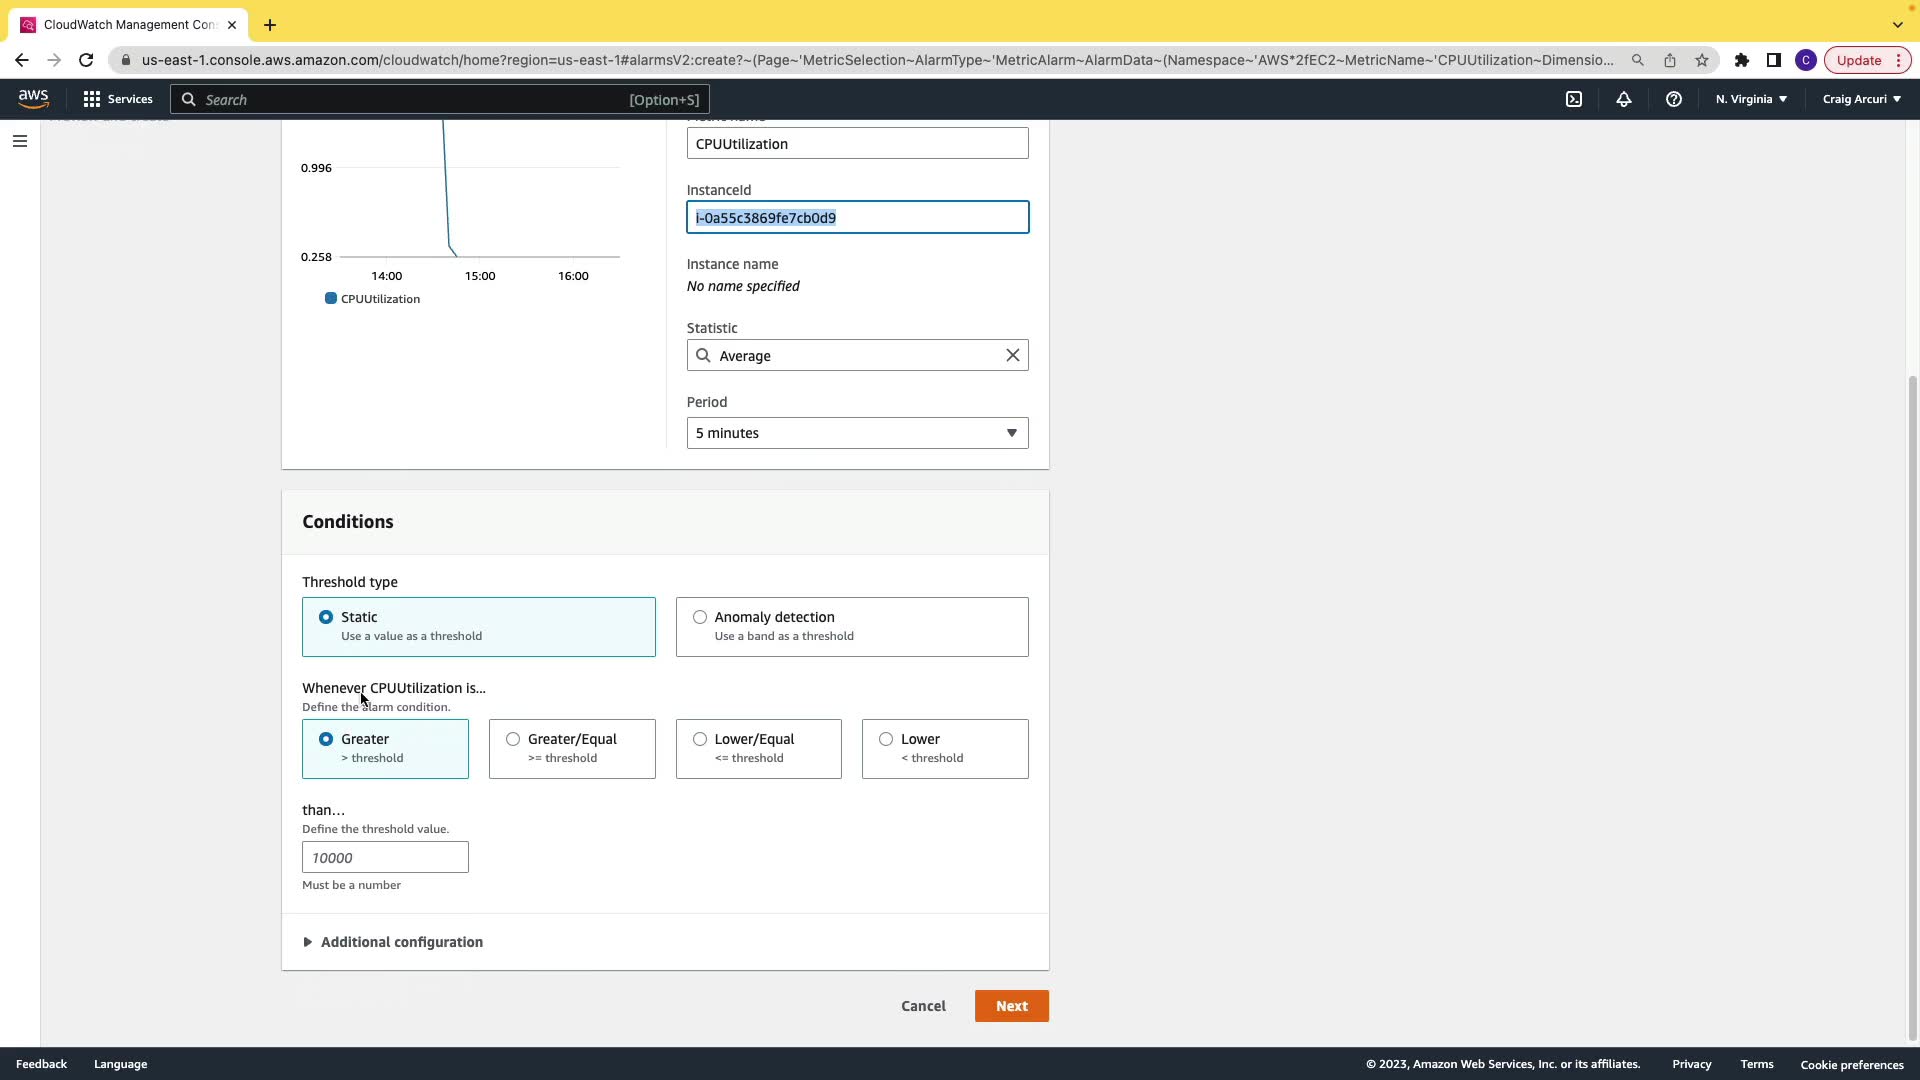This screenshot has width=1920, height=1080.
Task: Open AWS CloudShell icon in header
Action: tap(1574, 99)
